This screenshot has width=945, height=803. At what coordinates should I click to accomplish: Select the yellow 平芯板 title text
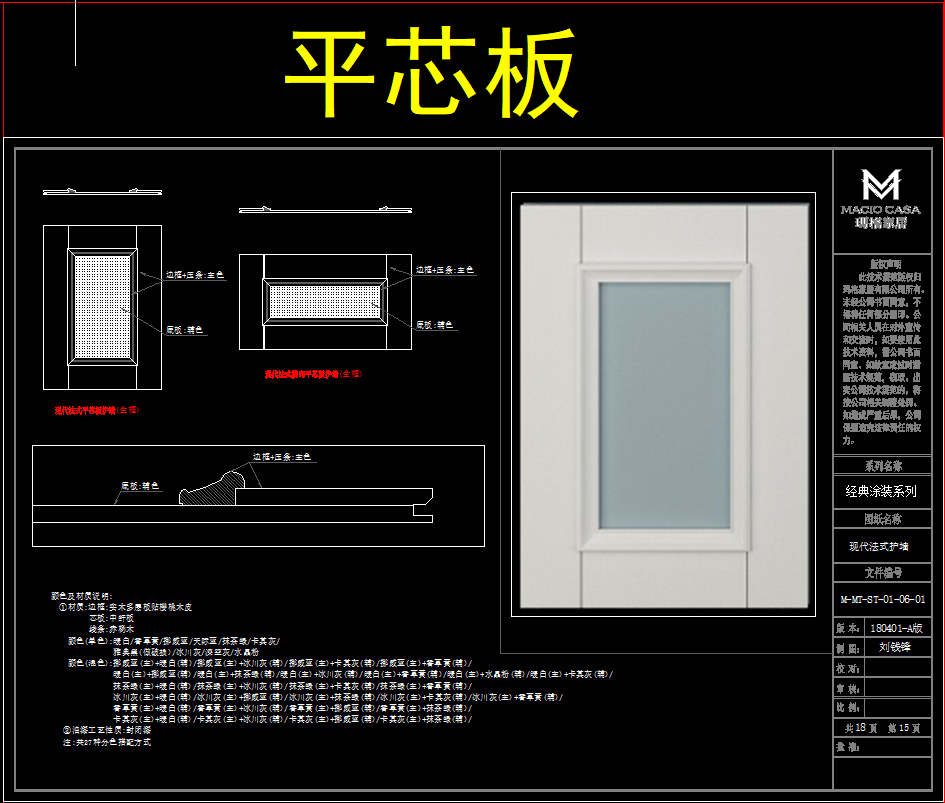point(432,75)
